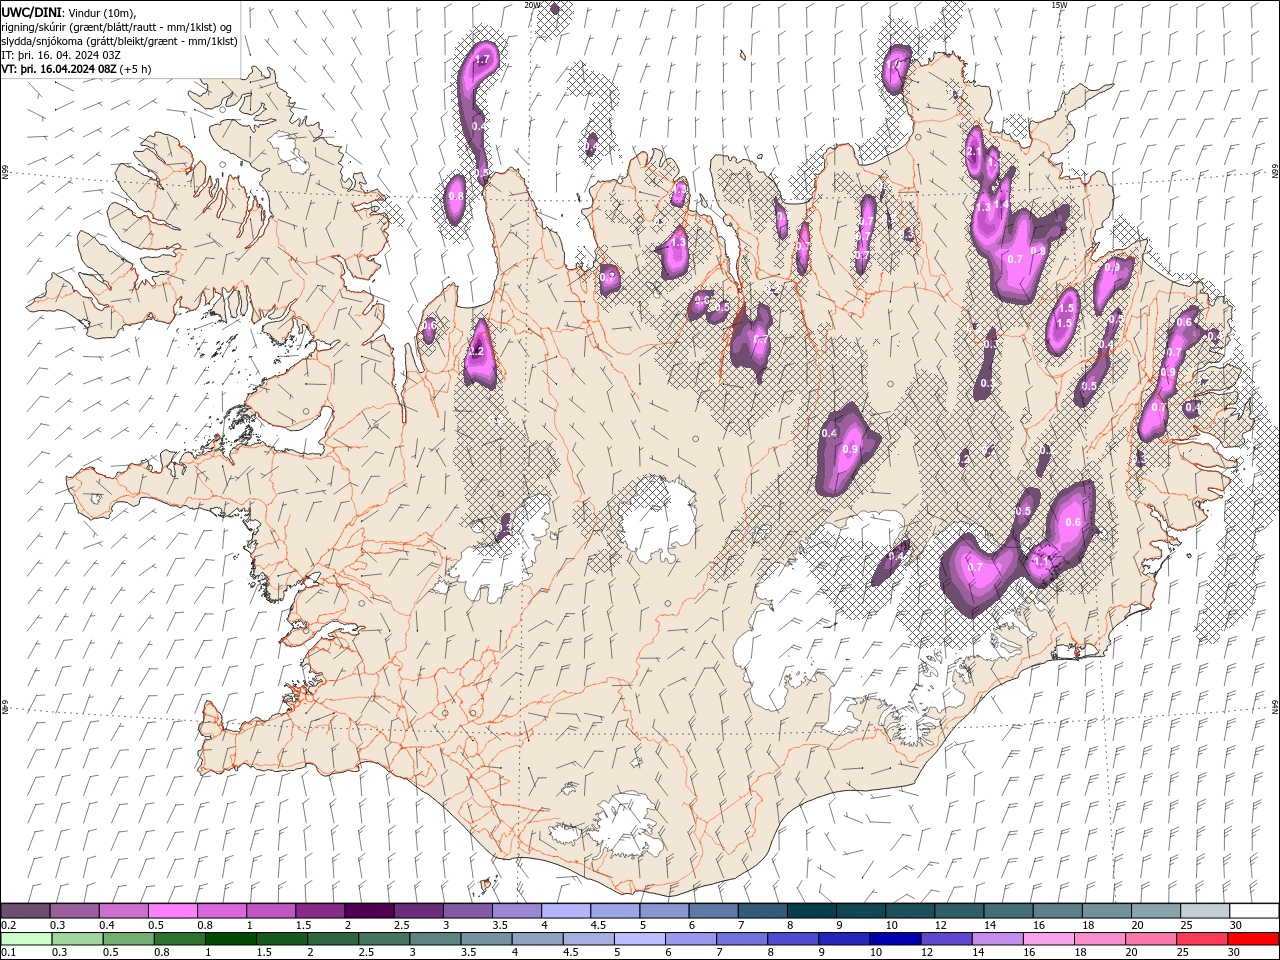This screenshot has height=960, width=1280.
Task: Click the dark teal swatch between 8 and 9 in upper legend
Action: click(x=811, y=911)
